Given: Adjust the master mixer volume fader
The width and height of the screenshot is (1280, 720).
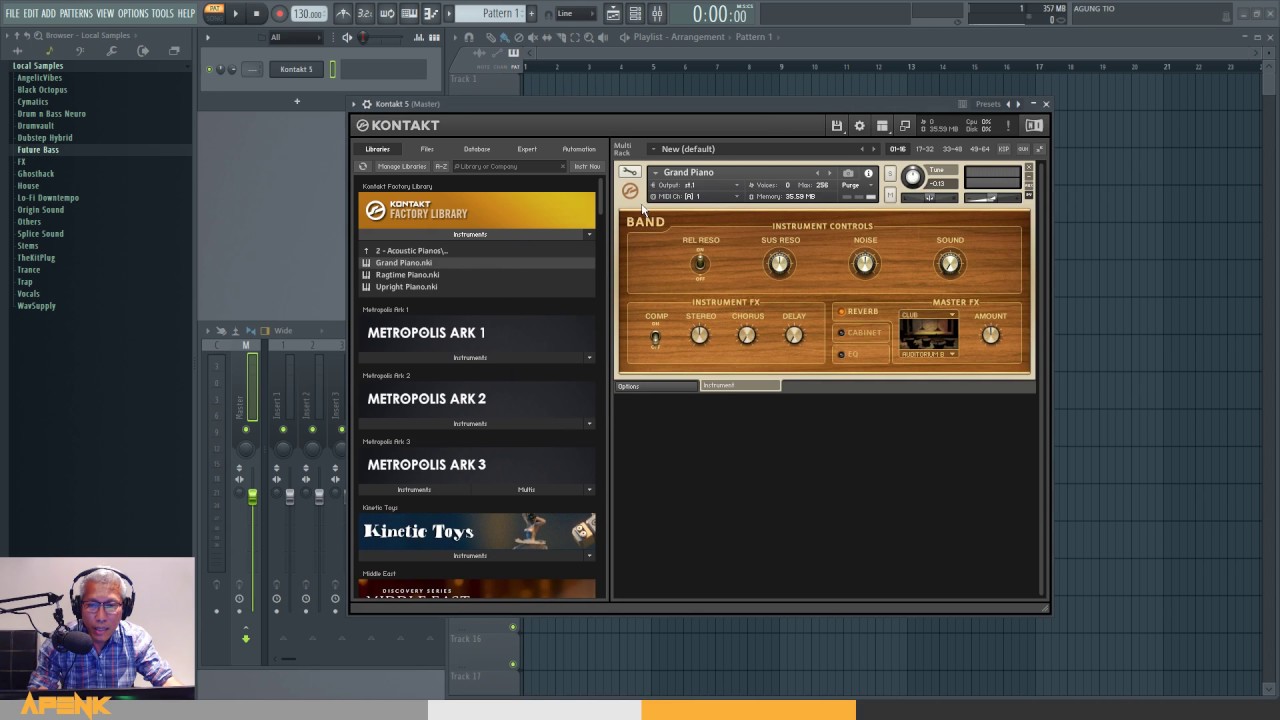Looking at the screenshot, I should click(x=252, y=496).
